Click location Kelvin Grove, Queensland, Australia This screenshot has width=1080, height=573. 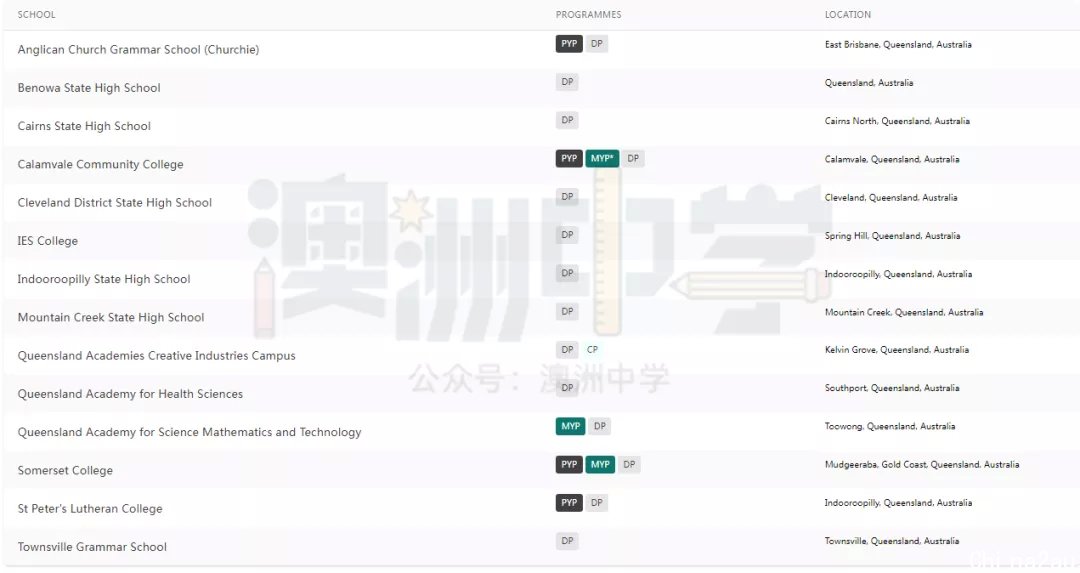(x=897, y=350)
